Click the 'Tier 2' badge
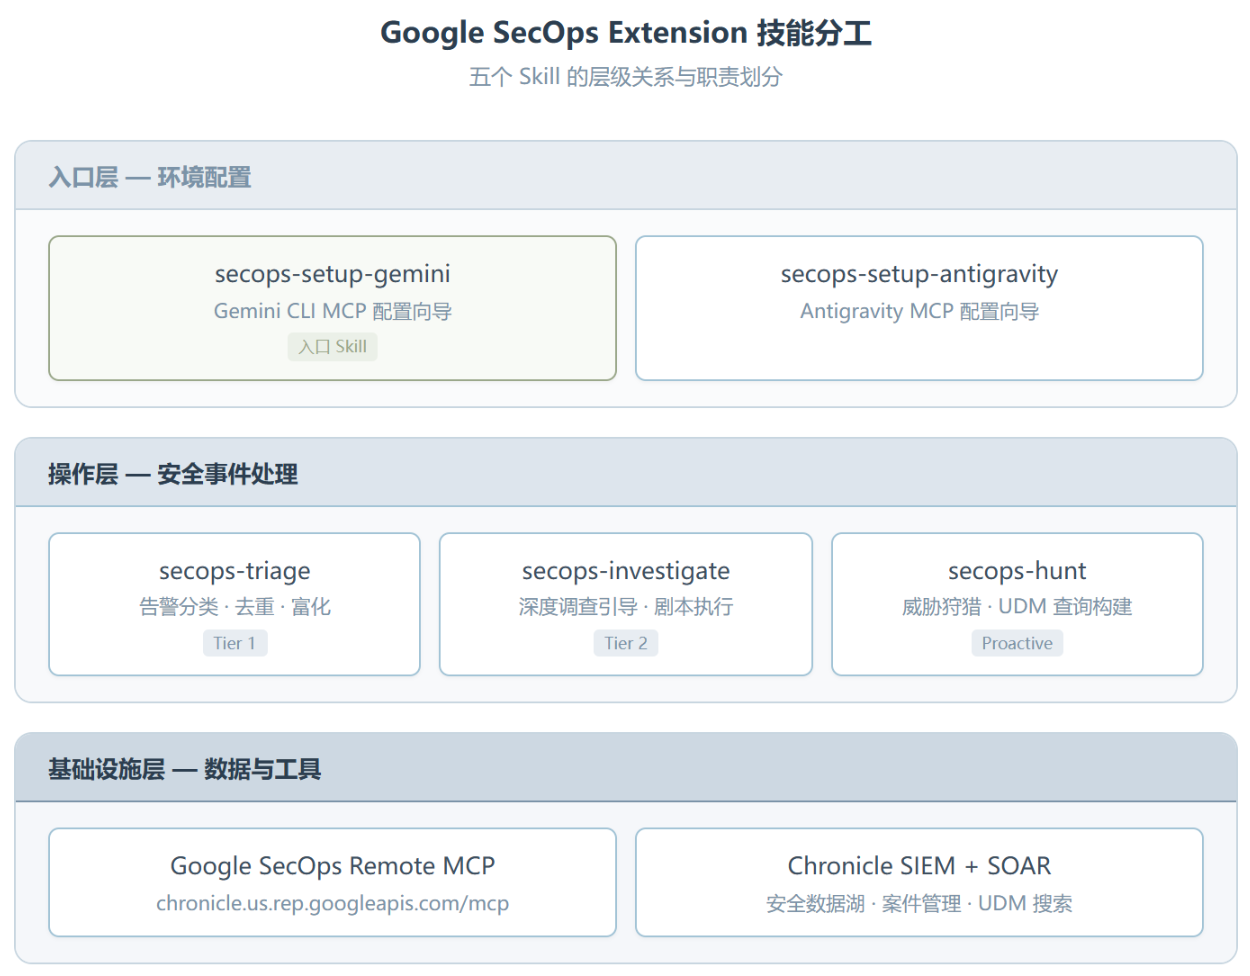Viewport: 1250px width, 976px height. click(x=626, y=643)
